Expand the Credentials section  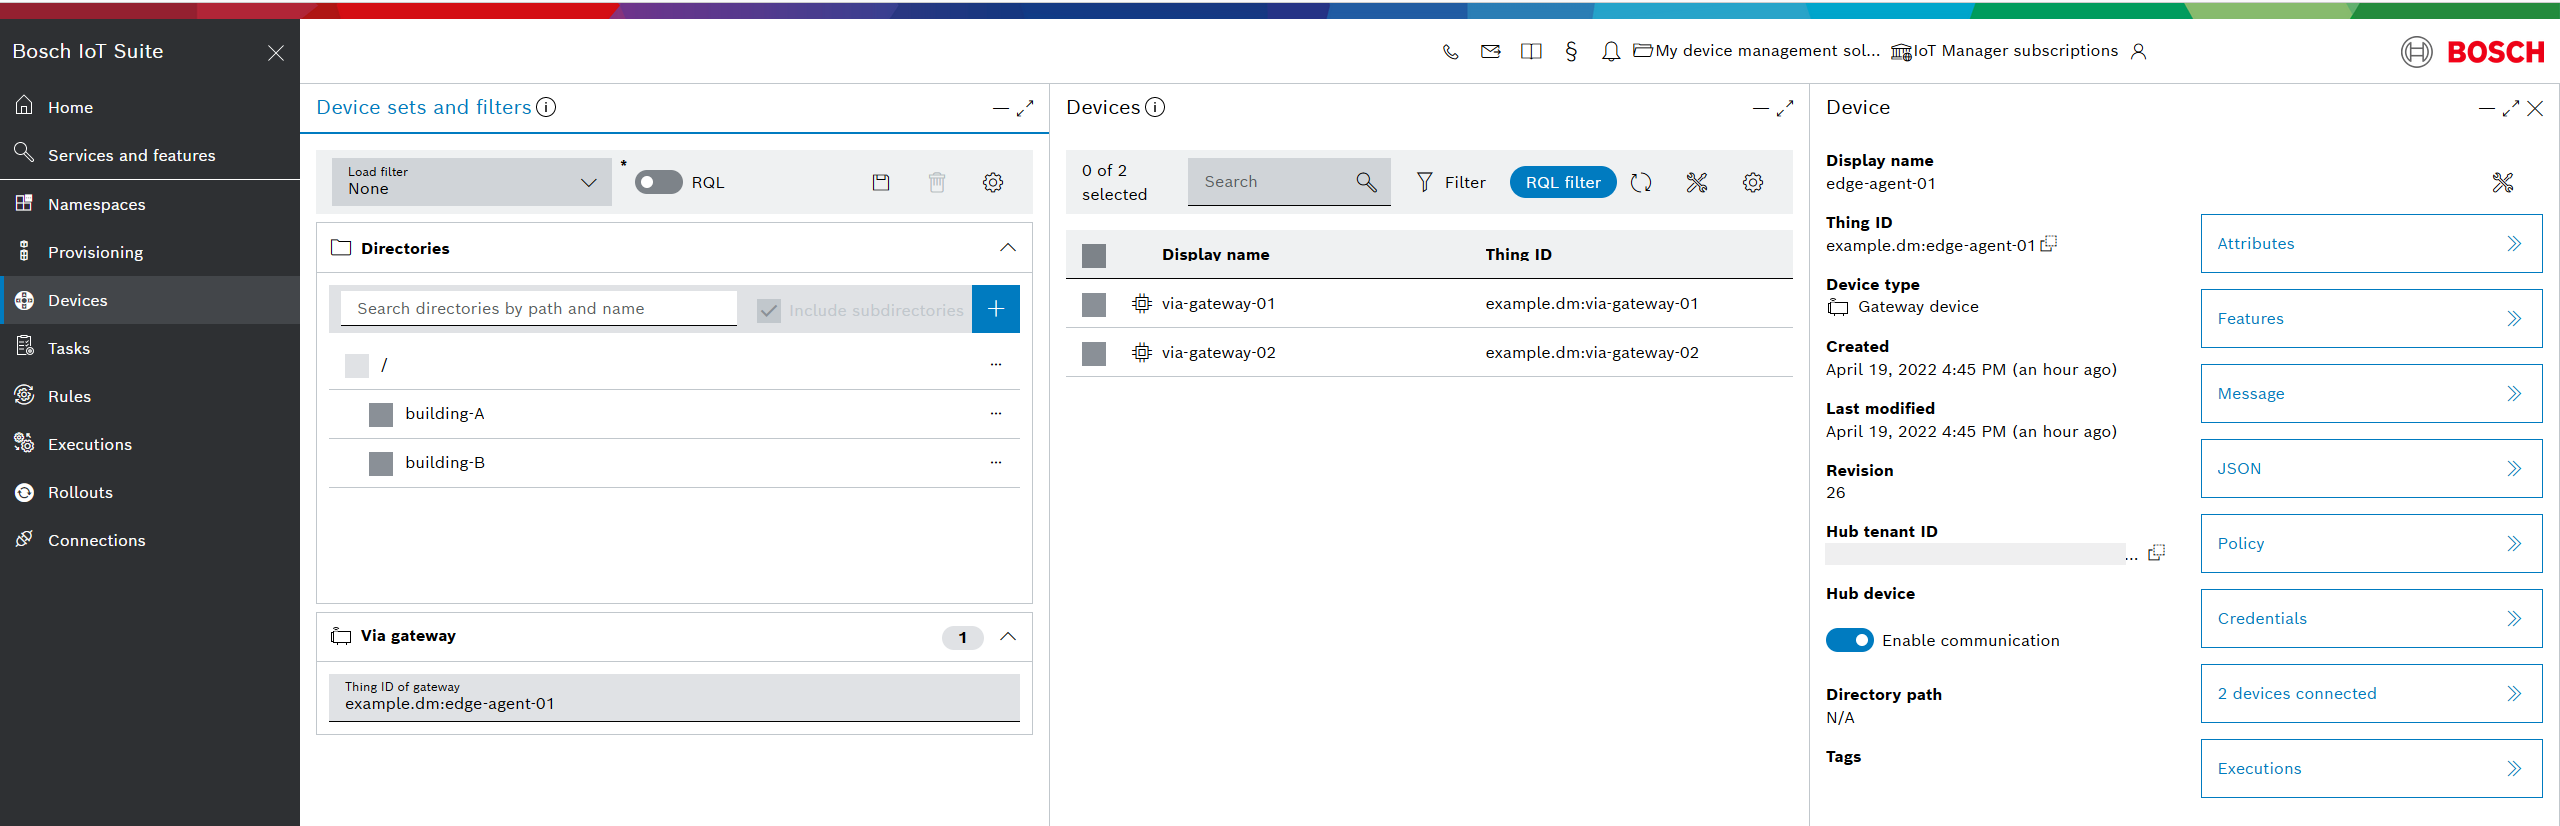2371,618
